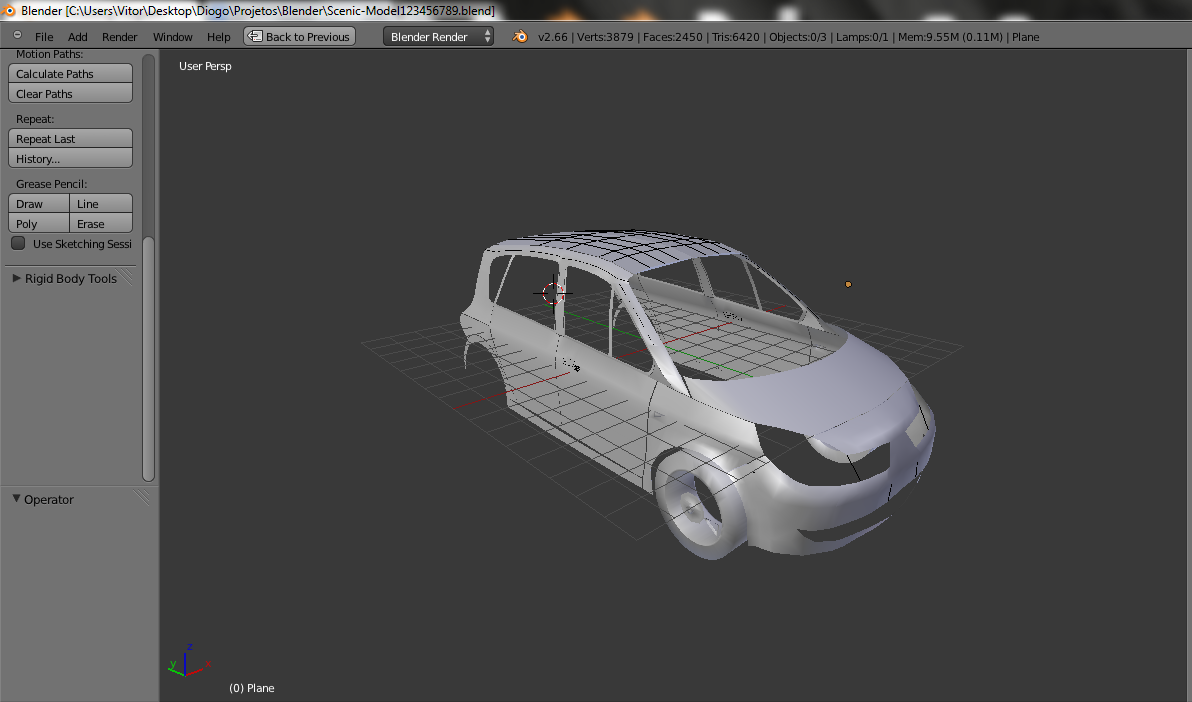This screenshot has width=1192, height=702.
Task: Click the Calculate Paths button
Action: [x=70, y=74]
